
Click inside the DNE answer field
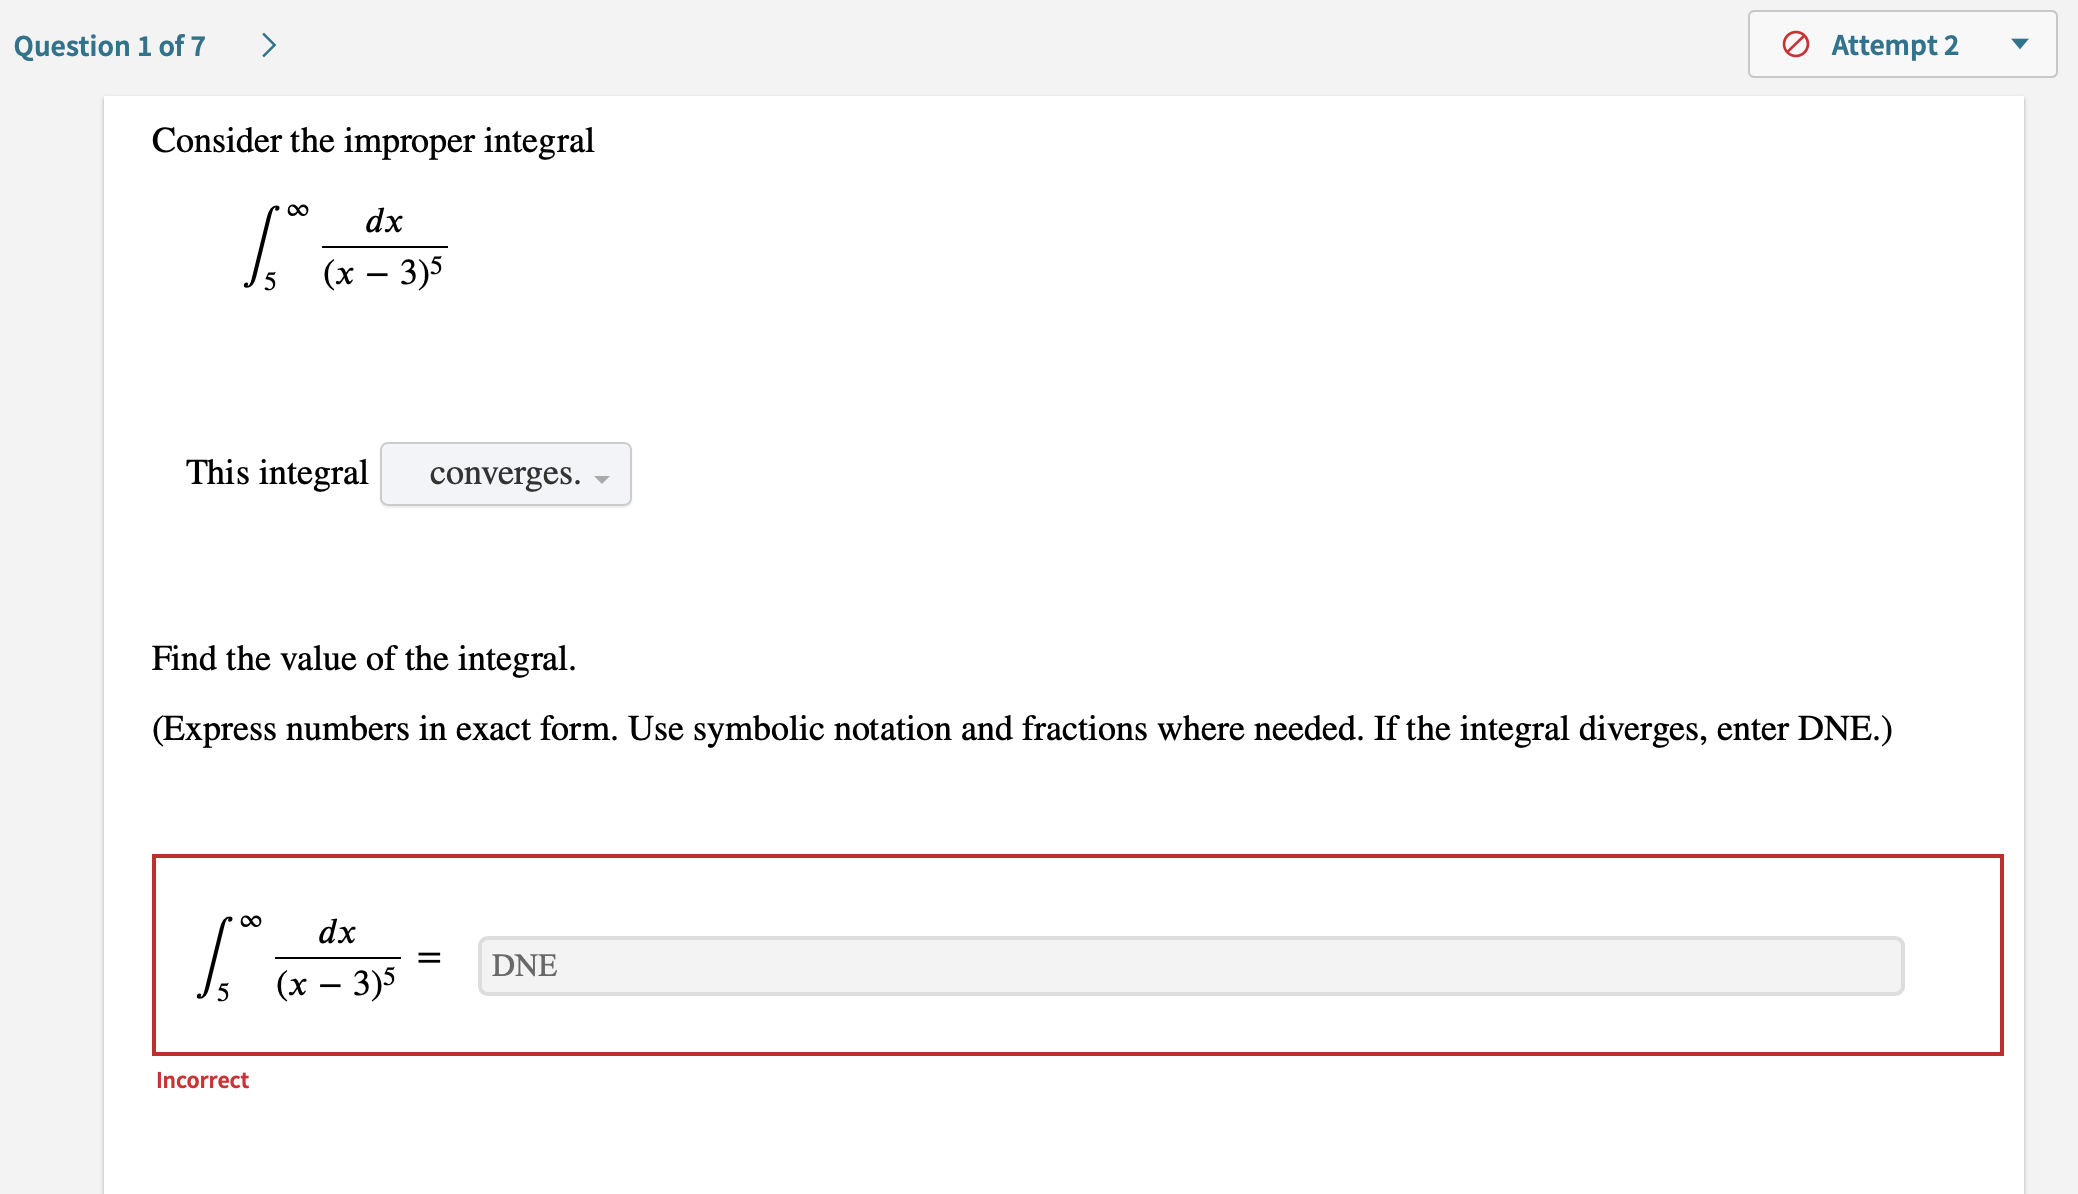coord(1190,965)
